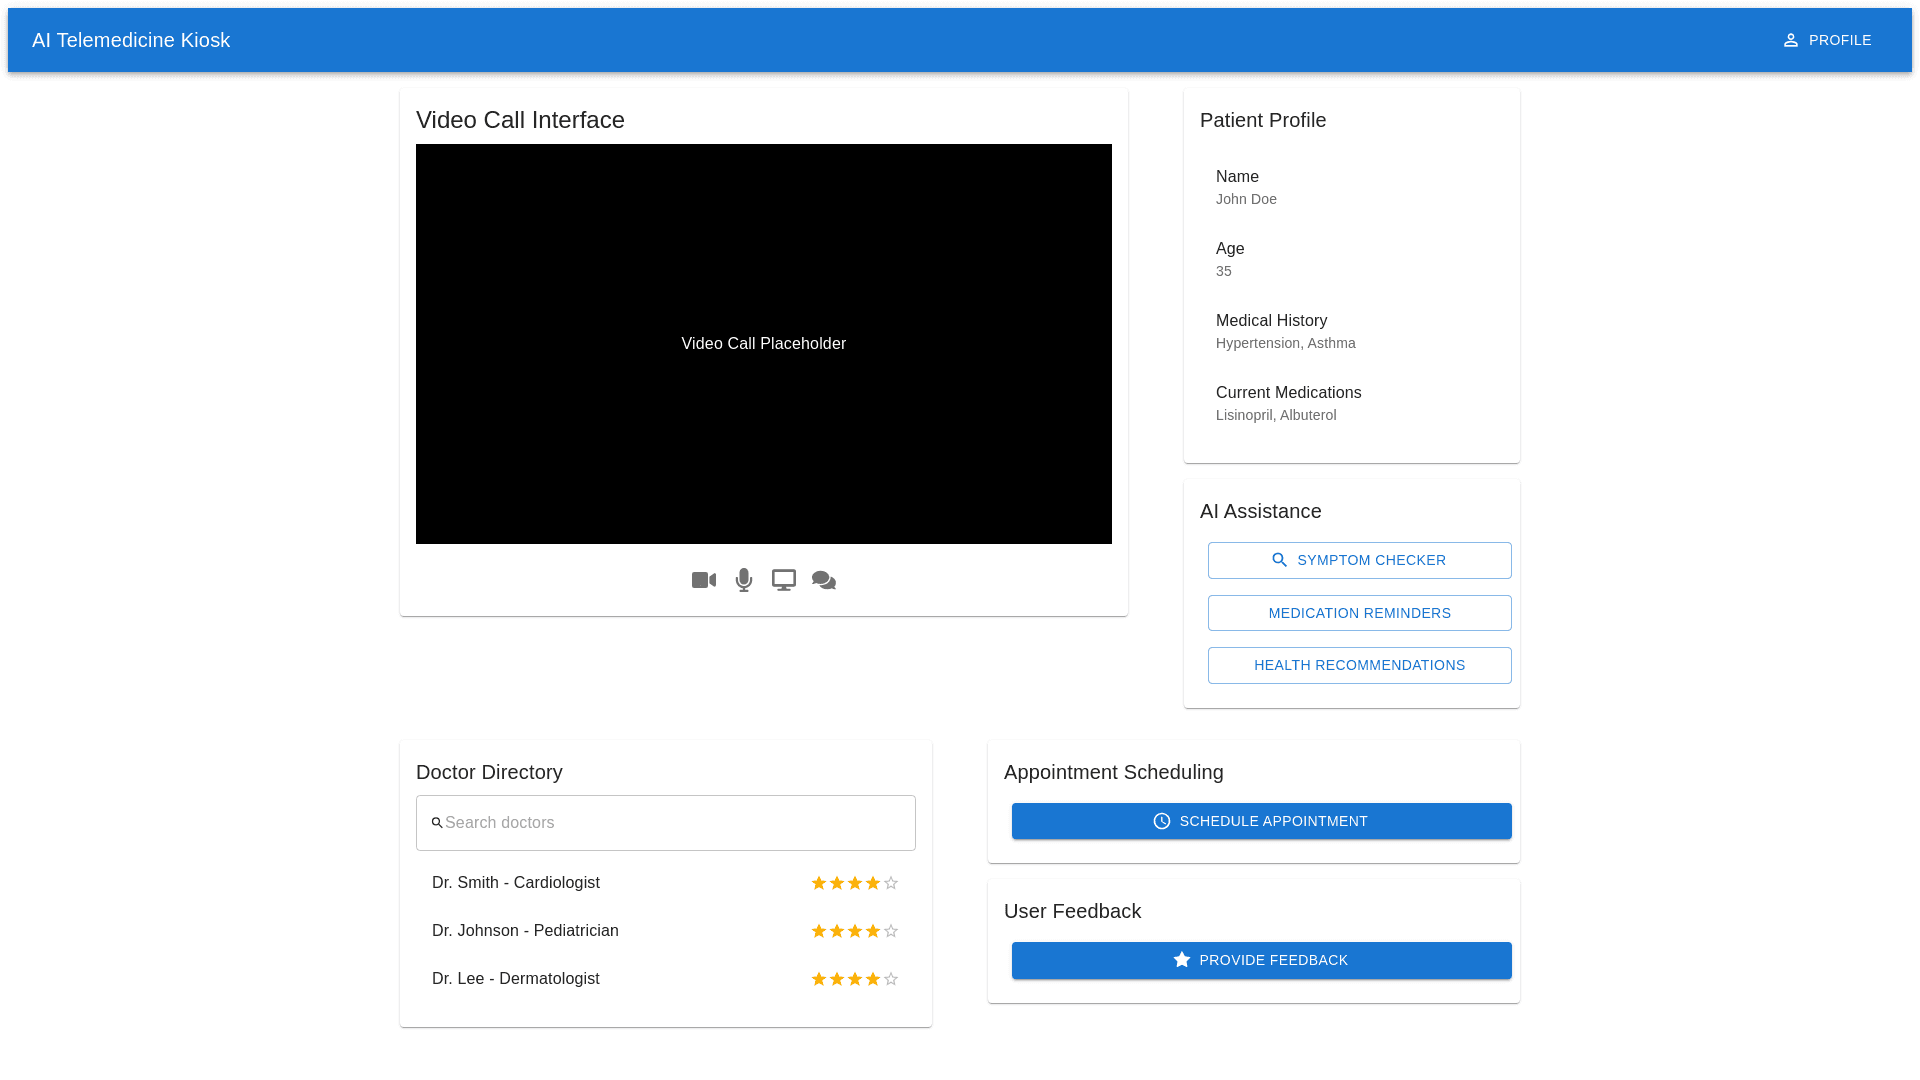1920x1080 pixels.
Task: Click the search icon on Symptom Checker
Action: pos(1280,560)
